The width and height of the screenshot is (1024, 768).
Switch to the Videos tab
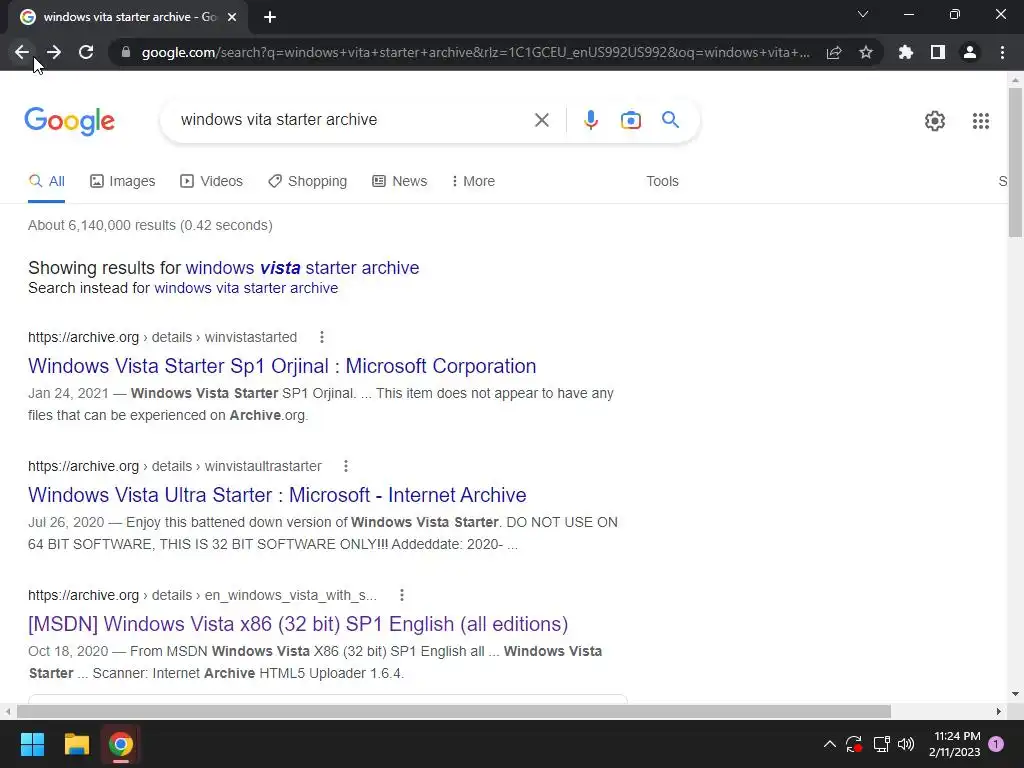[212, 182]
